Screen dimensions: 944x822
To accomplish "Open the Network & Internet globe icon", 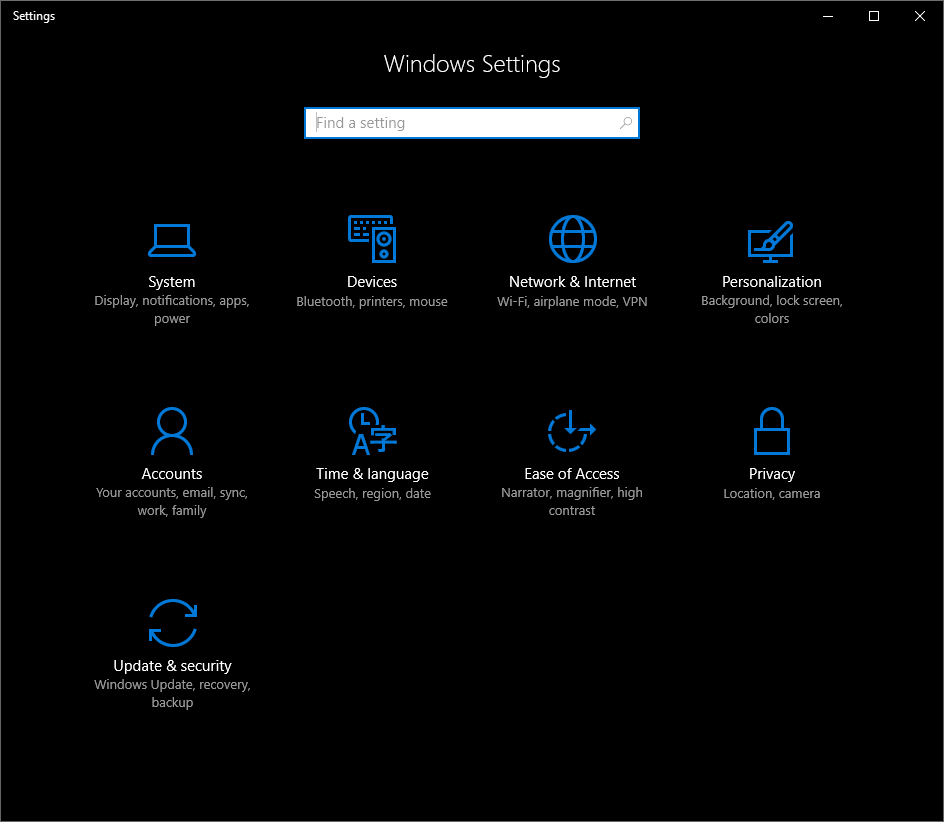I will (573, 239).
